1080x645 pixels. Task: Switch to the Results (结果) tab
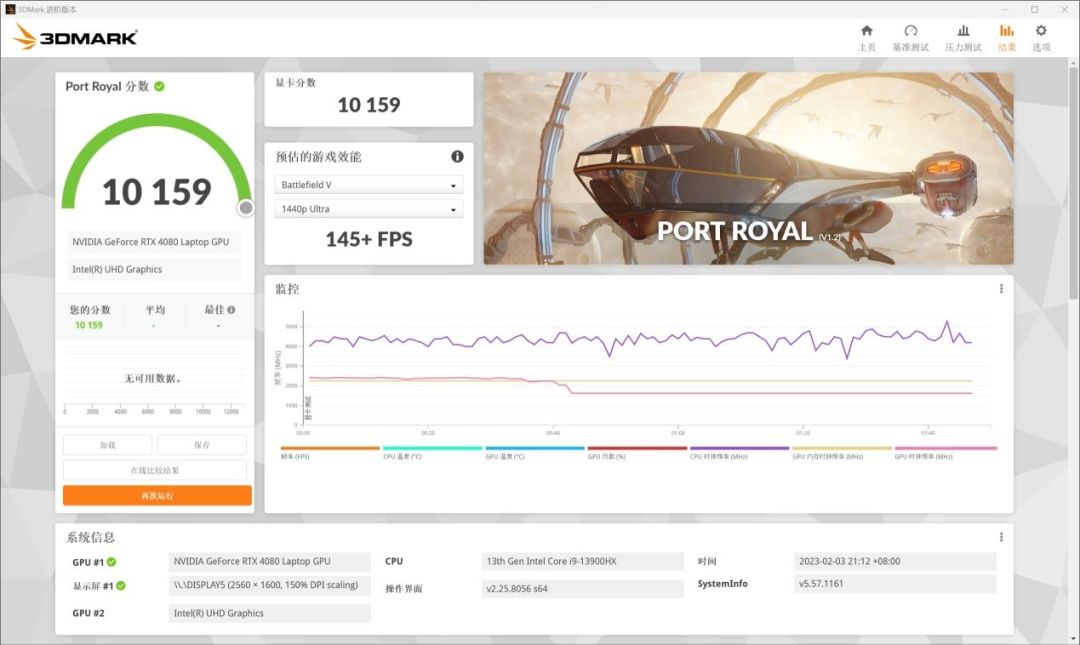click(1006, 38)
